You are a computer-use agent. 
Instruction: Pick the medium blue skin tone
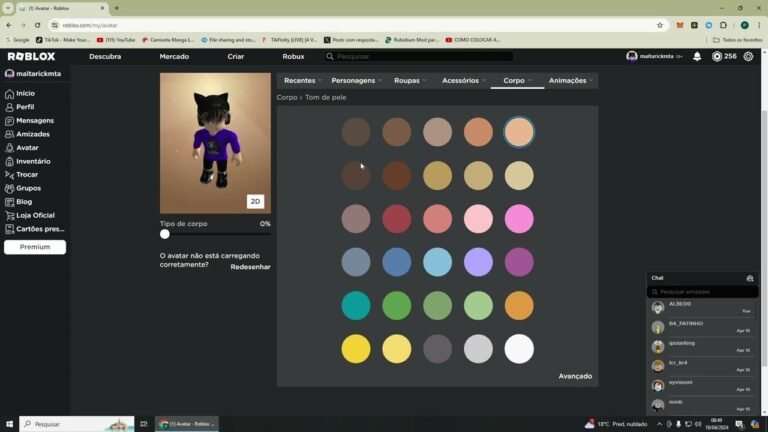[x=396, y=262]
